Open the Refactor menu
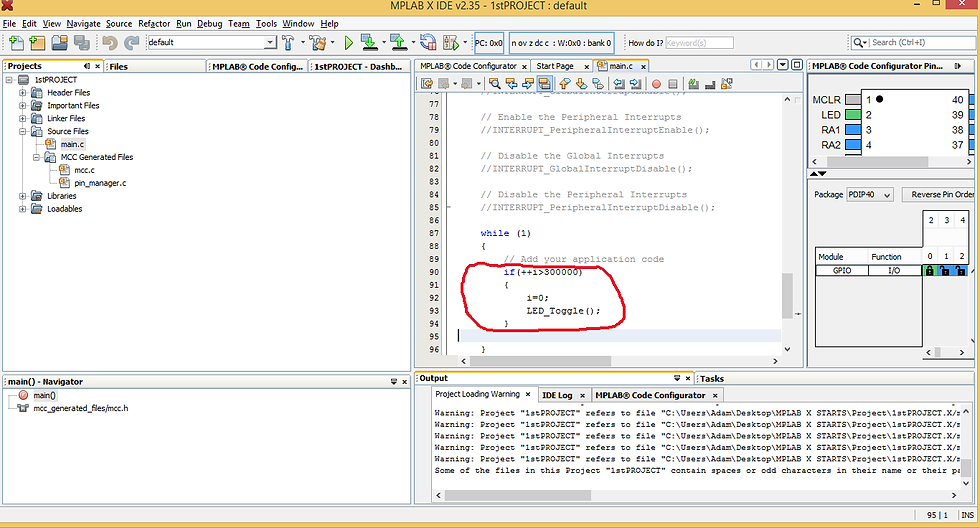 (154, 24)
